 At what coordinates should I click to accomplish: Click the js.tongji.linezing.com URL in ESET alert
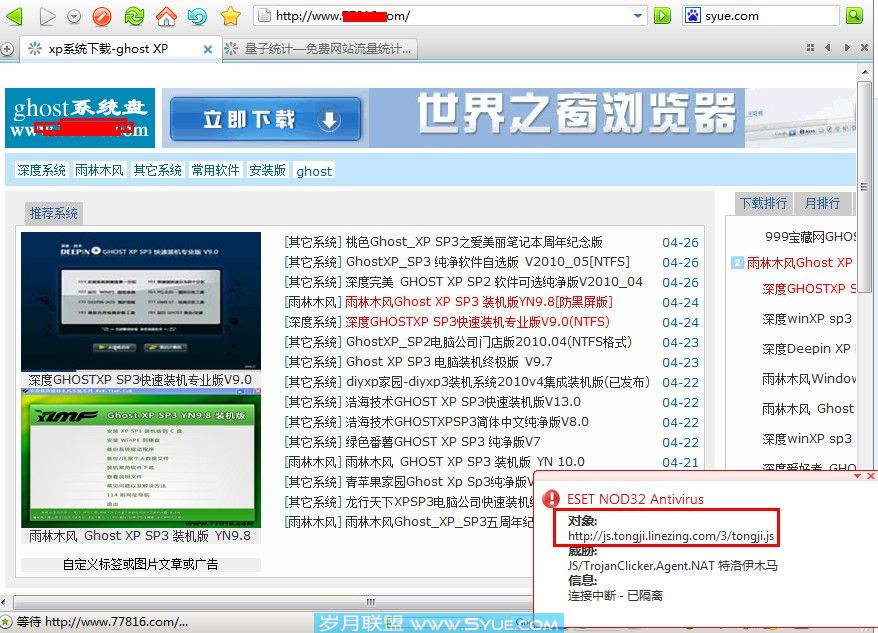click(x=671, y=536)
